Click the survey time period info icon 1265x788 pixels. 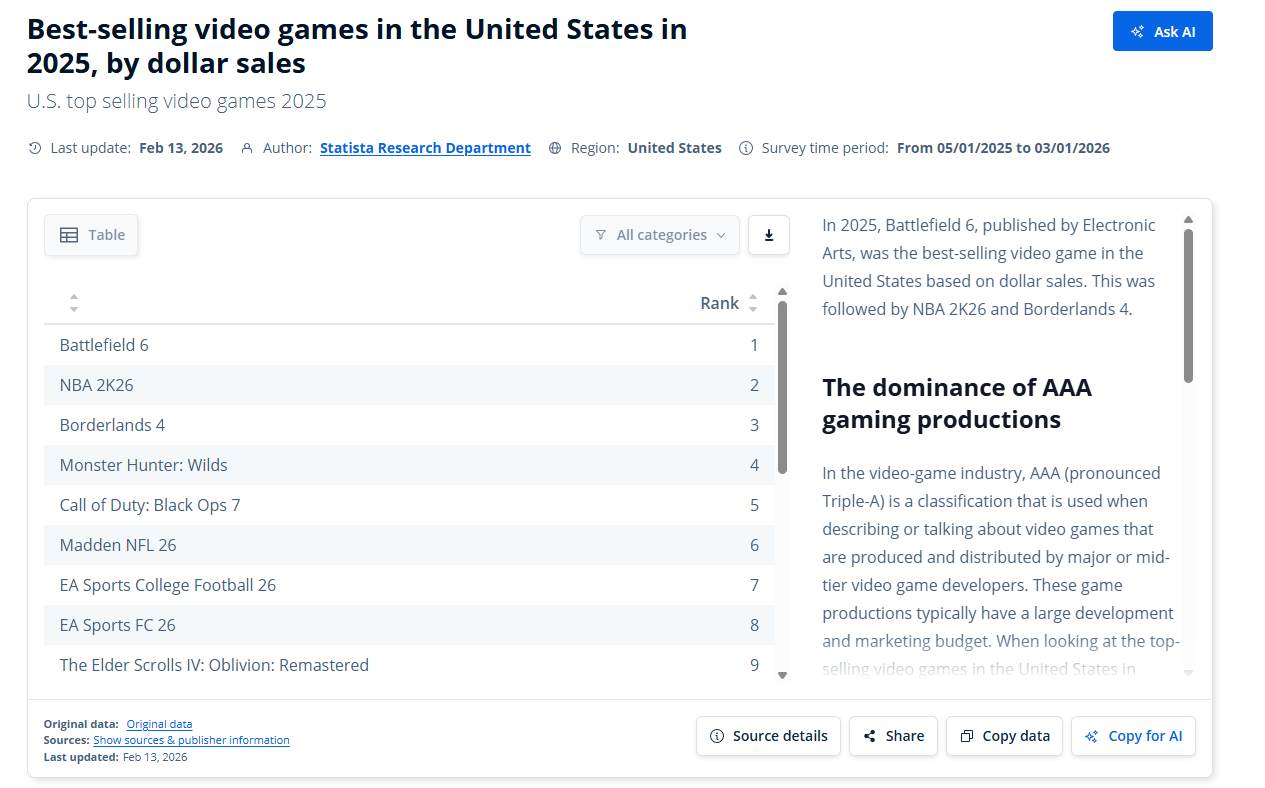(745, 148)
